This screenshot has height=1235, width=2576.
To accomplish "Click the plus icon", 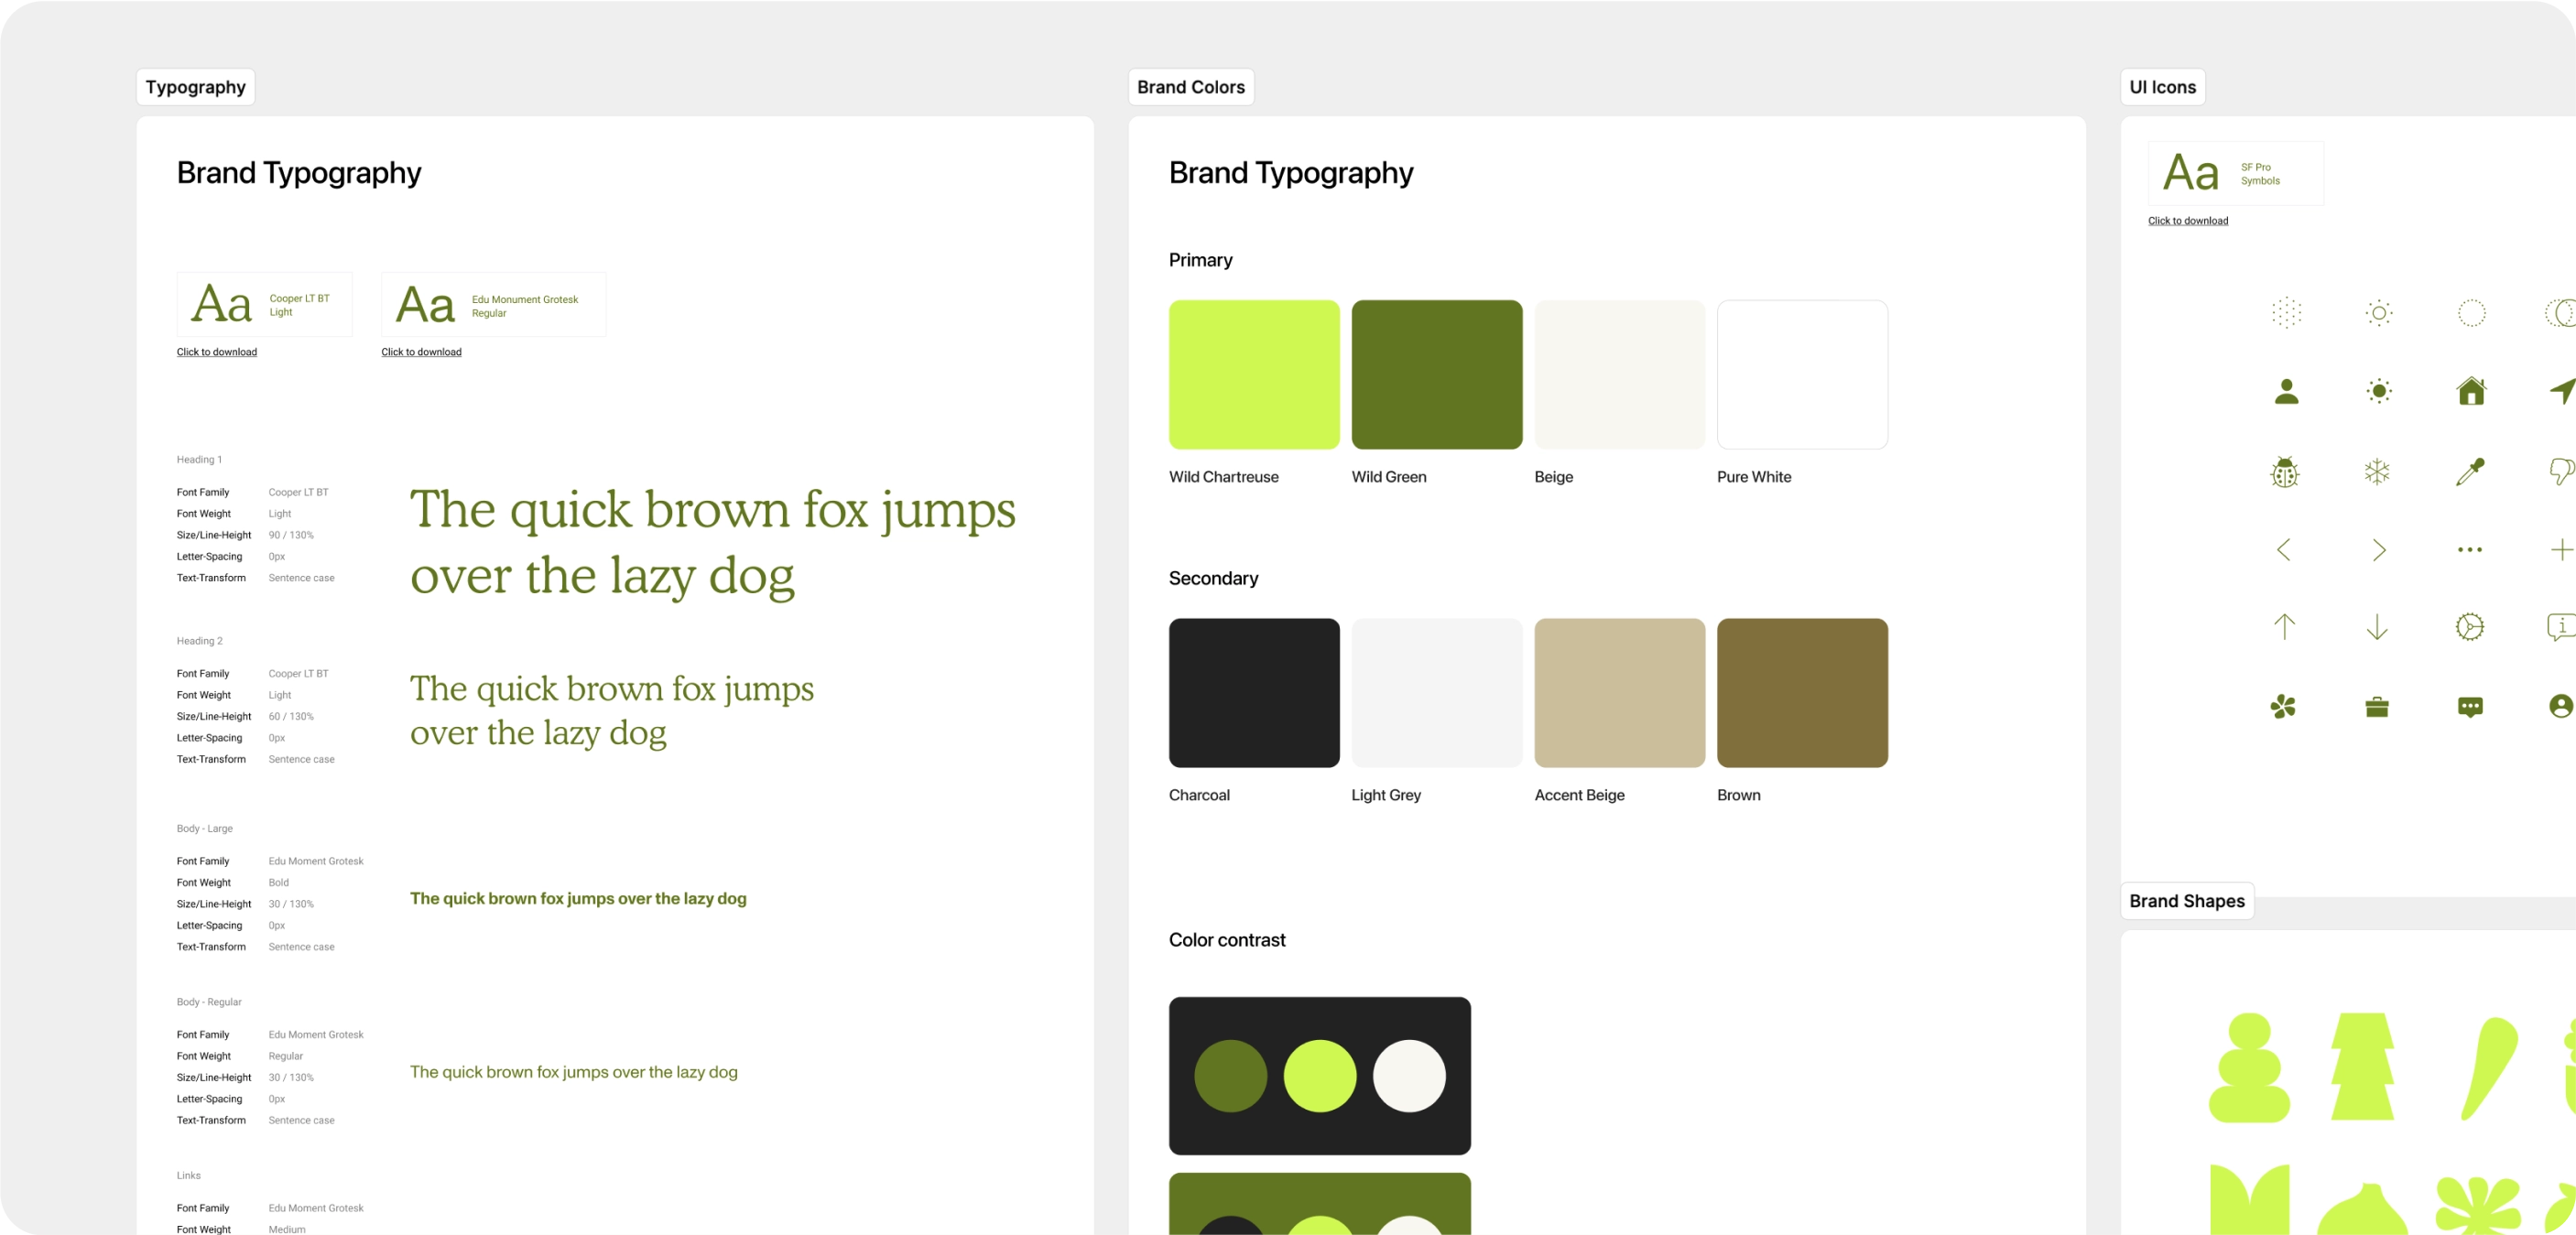I will (2562, 549).
